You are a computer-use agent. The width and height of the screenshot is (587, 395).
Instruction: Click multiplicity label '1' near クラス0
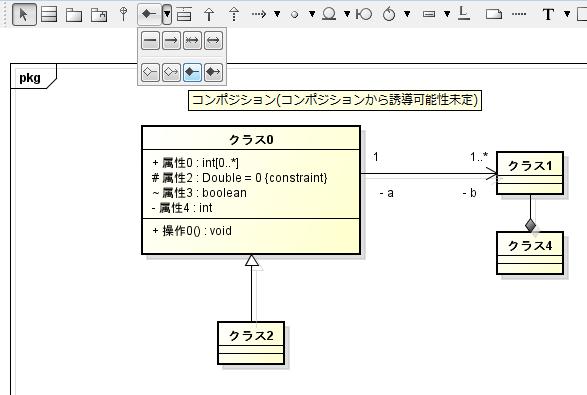pos(376,157)
